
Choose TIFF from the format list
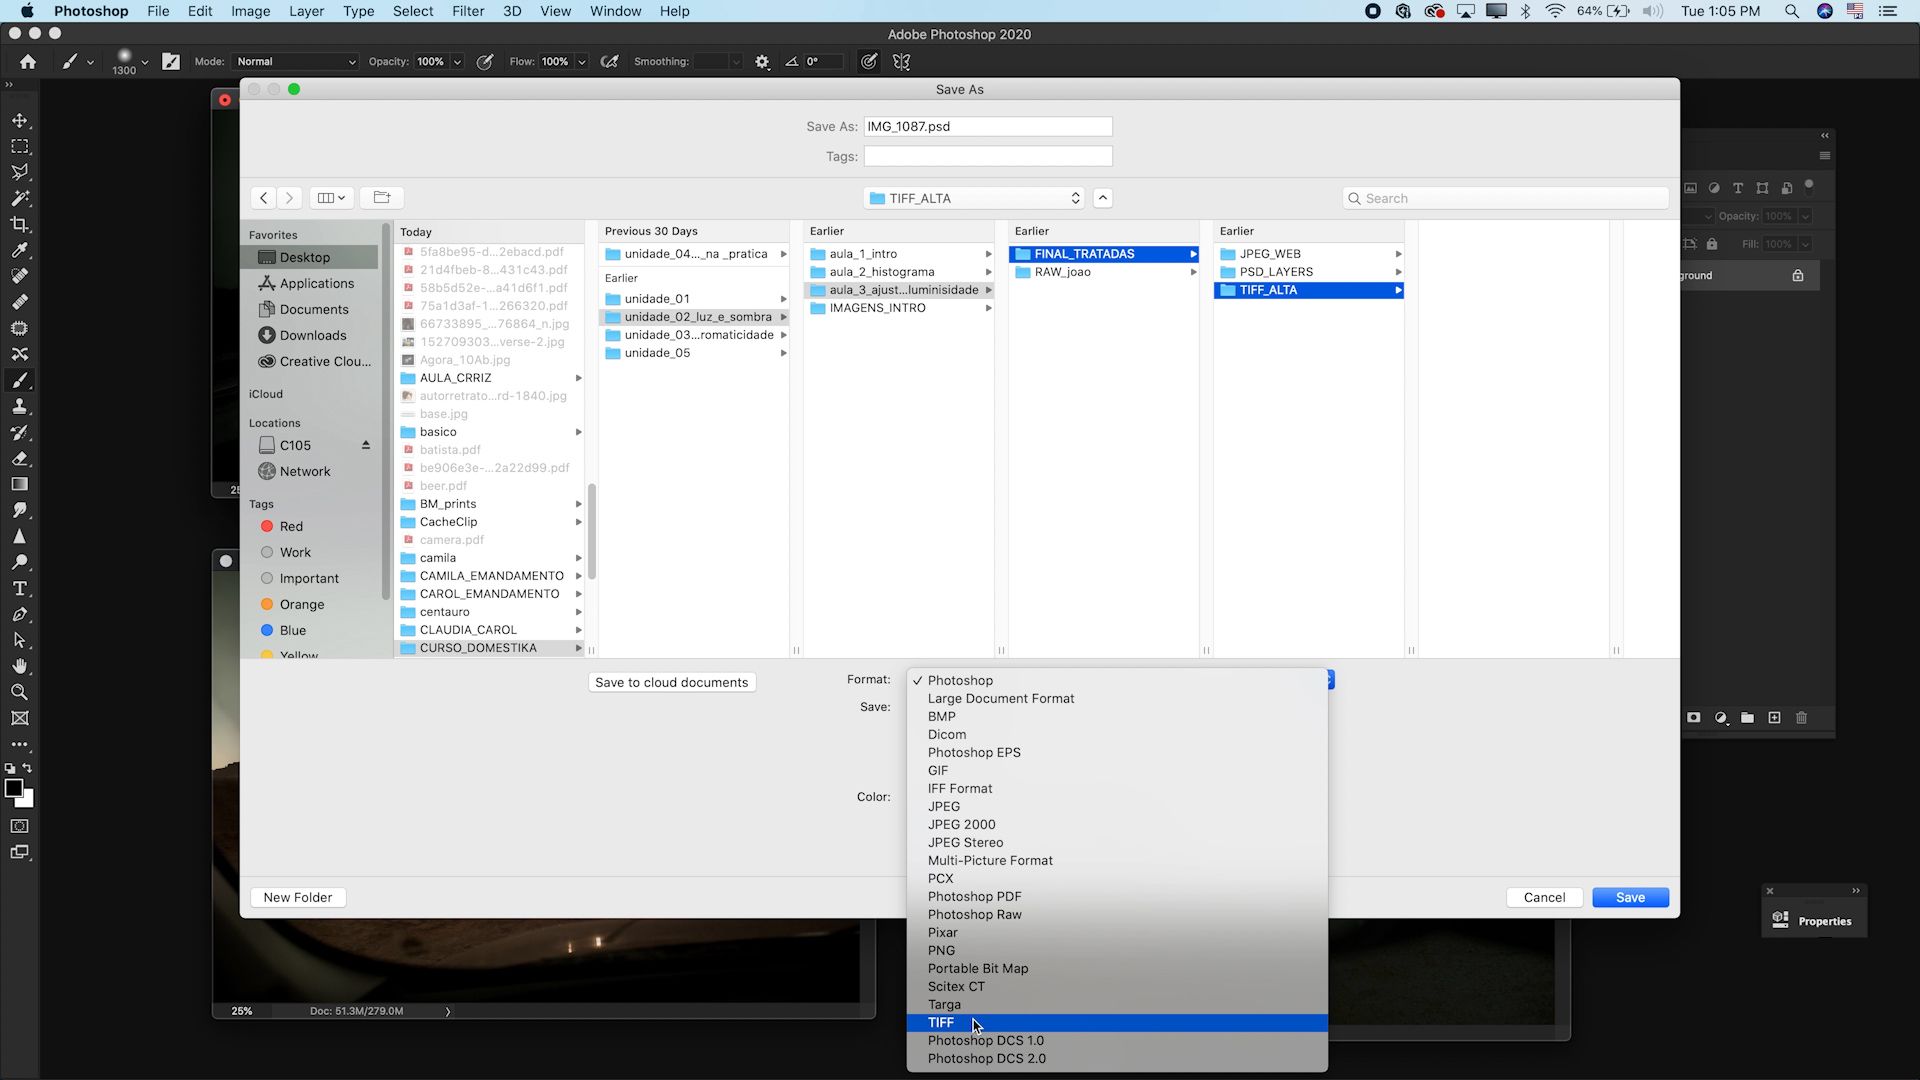[x=941, y=1022]
